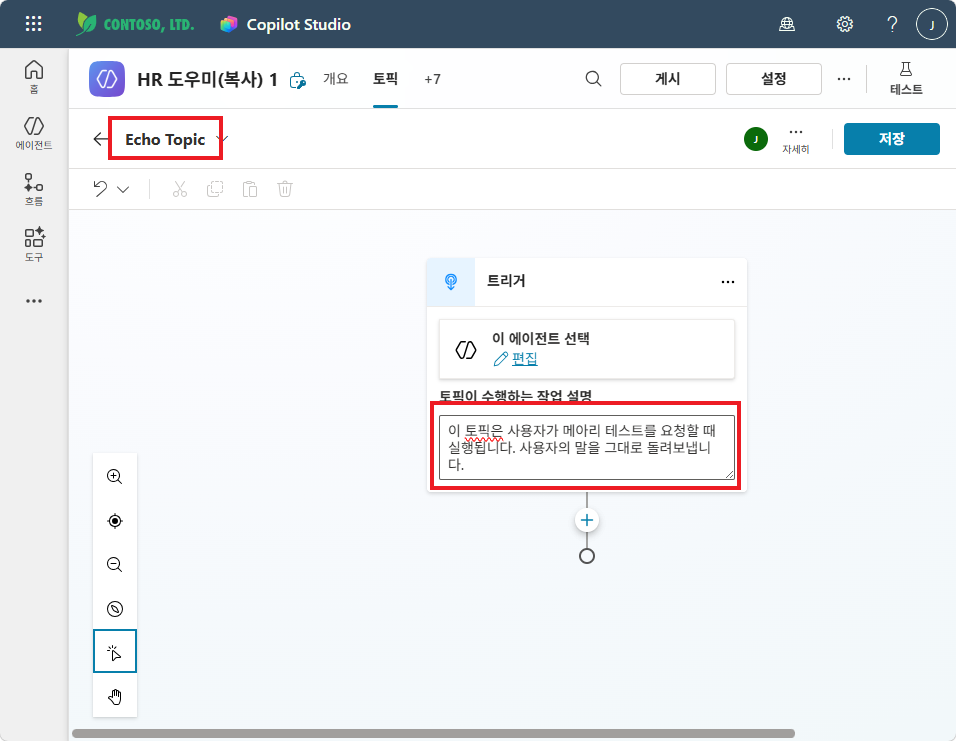Open the help question mark icon
The image size is (956, 741).
coord(892,24)
